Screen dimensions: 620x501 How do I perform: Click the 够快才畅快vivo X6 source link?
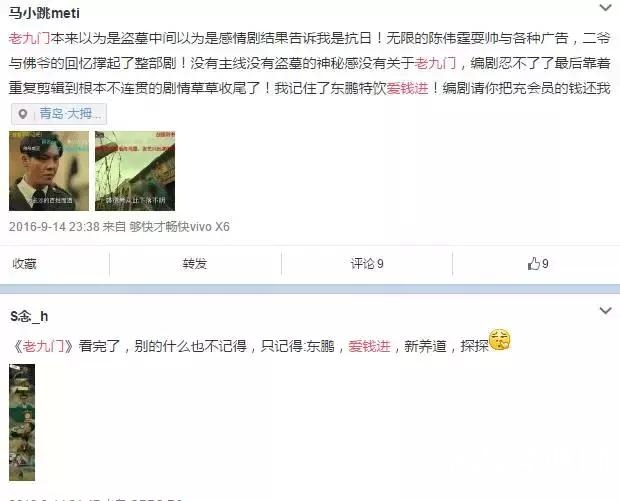180,227
